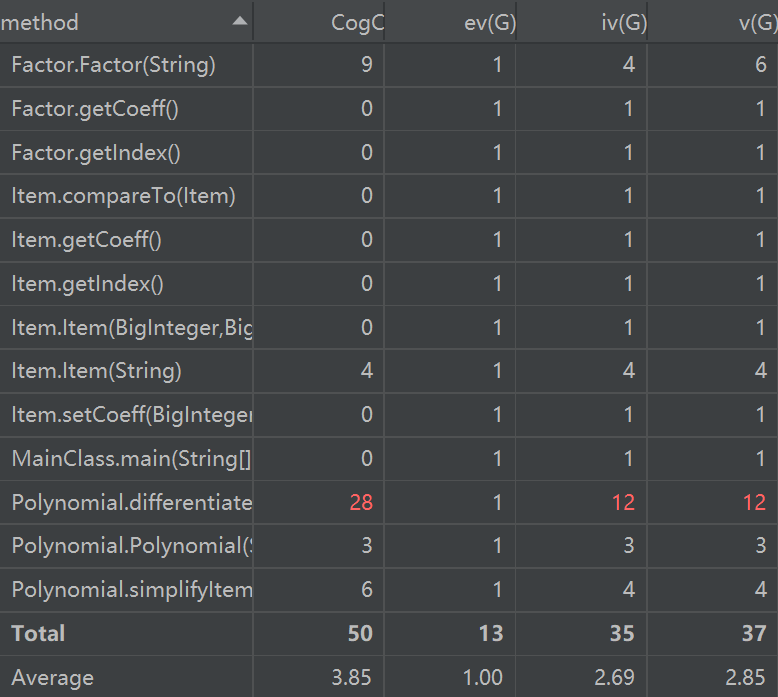Select the Item.Item(BigInteger,Big row
Viewport: 778px width, 697px height.
tap(389, 327)
